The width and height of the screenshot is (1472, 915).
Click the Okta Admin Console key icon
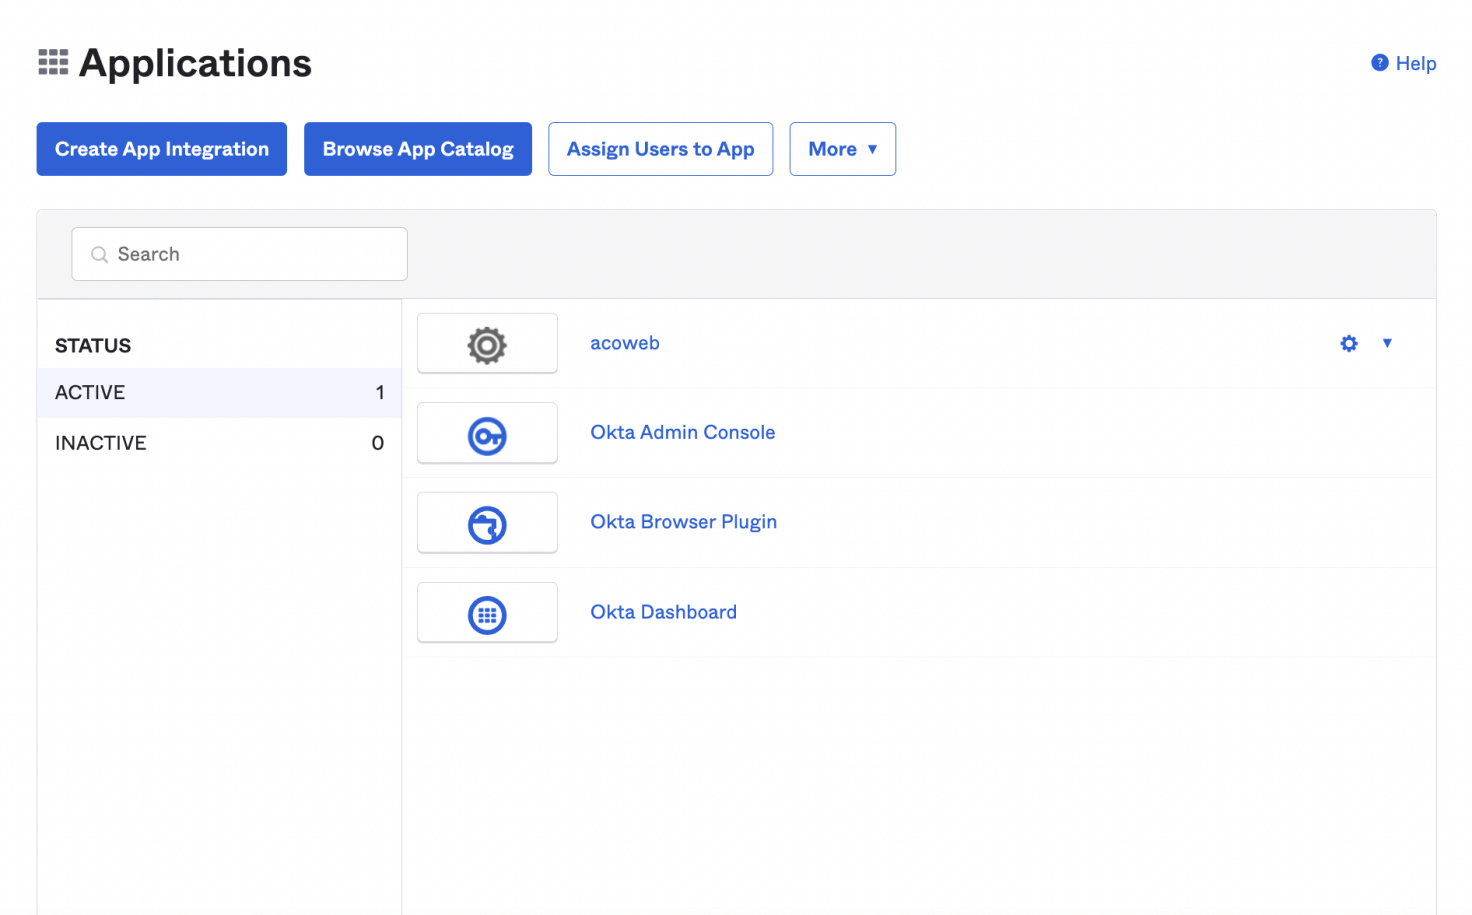[x=487, y=436]
